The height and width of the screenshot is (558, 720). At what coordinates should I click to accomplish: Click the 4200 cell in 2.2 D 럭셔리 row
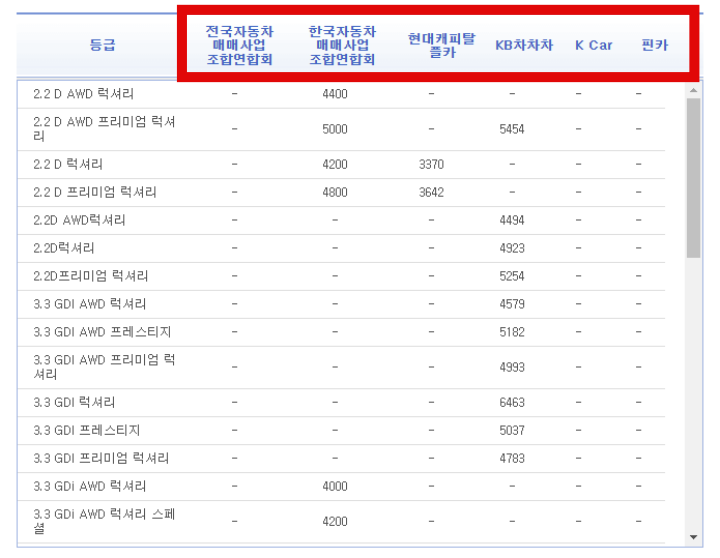point(335,164)
